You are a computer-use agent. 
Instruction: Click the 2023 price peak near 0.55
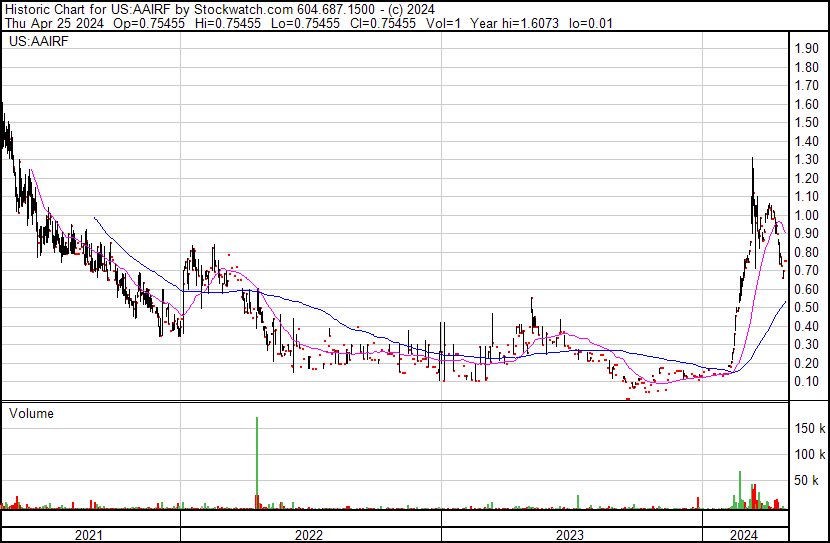[x=531, y=298]
